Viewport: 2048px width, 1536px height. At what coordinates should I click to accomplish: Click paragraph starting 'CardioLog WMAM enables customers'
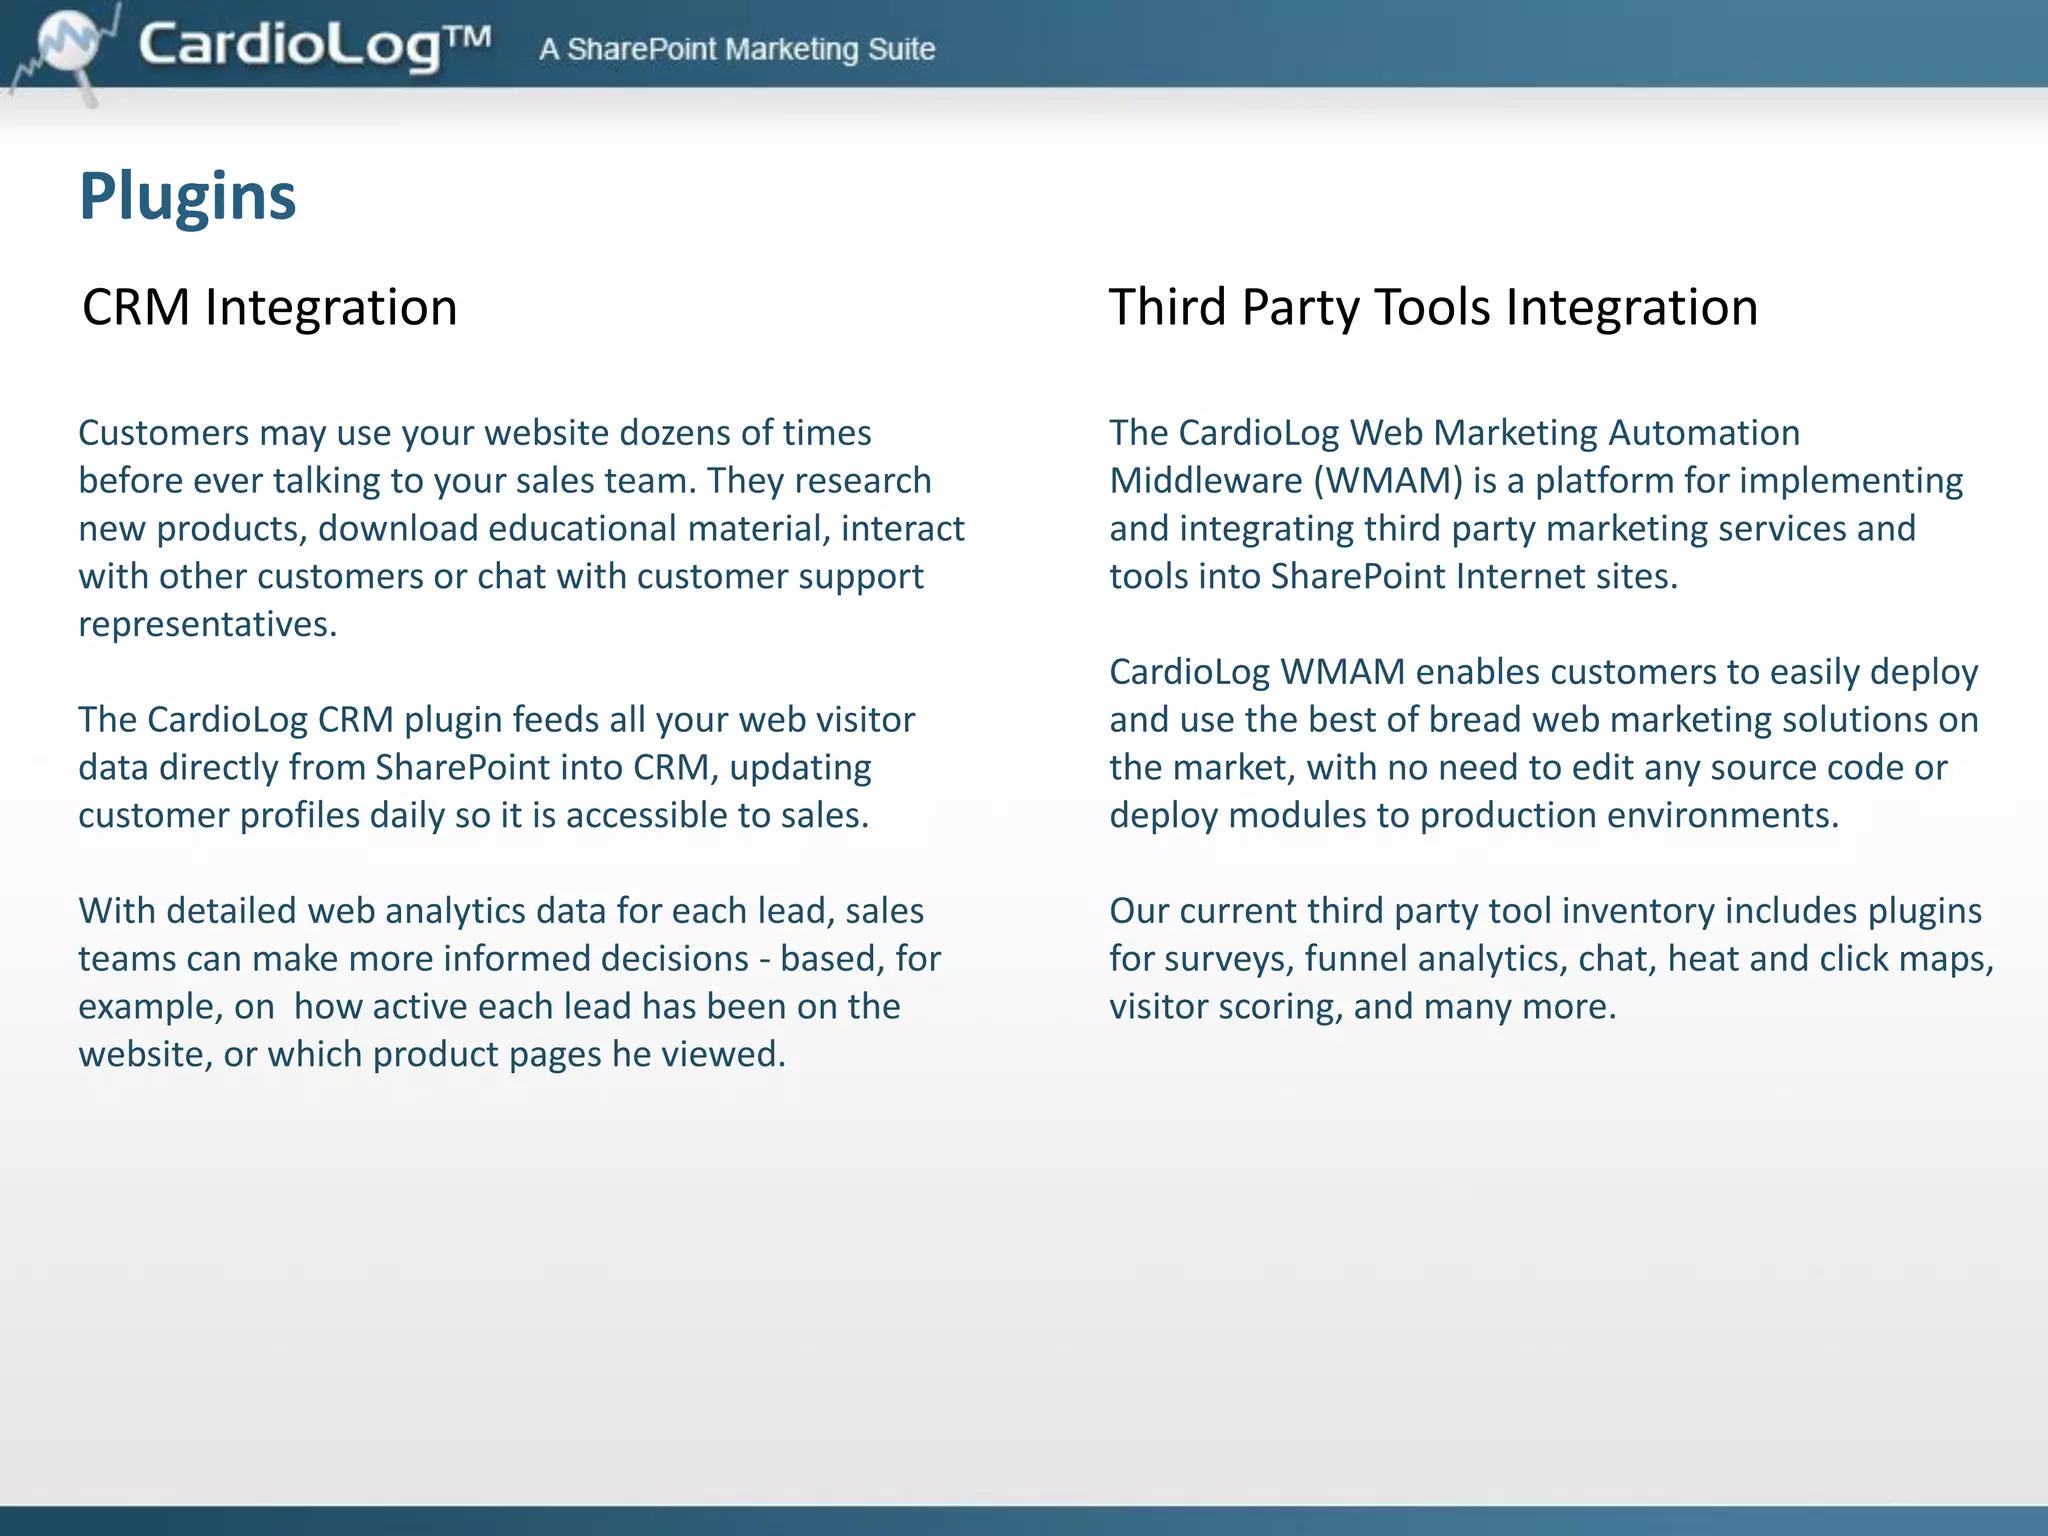[1543, 743]
